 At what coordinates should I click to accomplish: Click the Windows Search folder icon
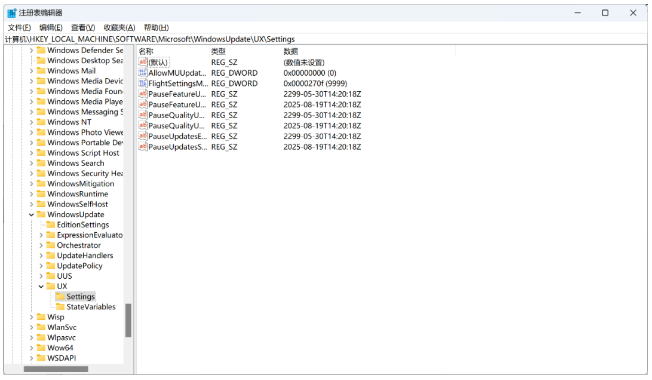[x=41, y=163]
